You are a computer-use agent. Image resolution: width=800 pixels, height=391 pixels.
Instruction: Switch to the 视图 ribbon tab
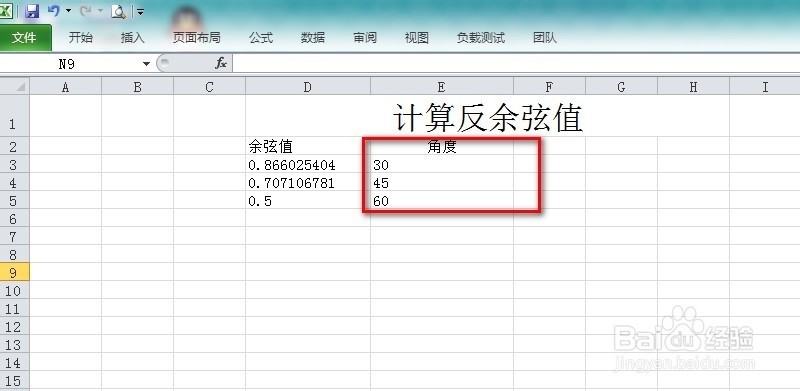[416, 38]
